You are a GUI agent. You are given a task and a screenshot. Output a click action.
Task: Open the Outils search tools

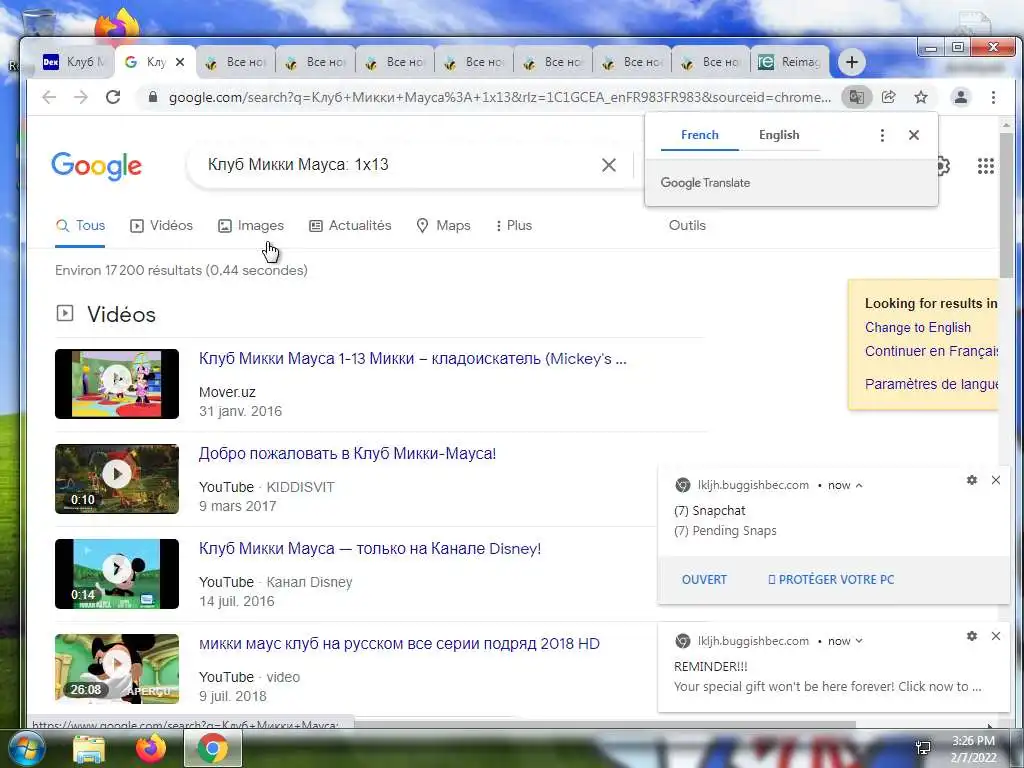(687, 226)
